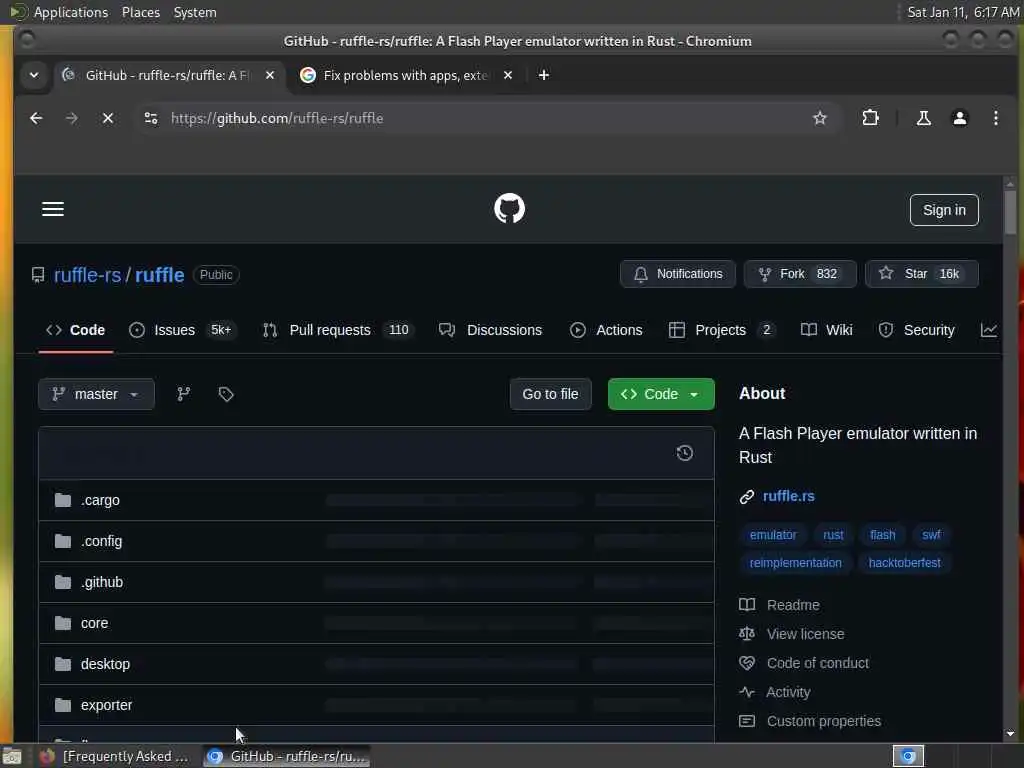Click the browser forward arrow
Image resolution: width=1024 pixels, height=768 pixels.
pyautogui.click(x=72, y=118)
